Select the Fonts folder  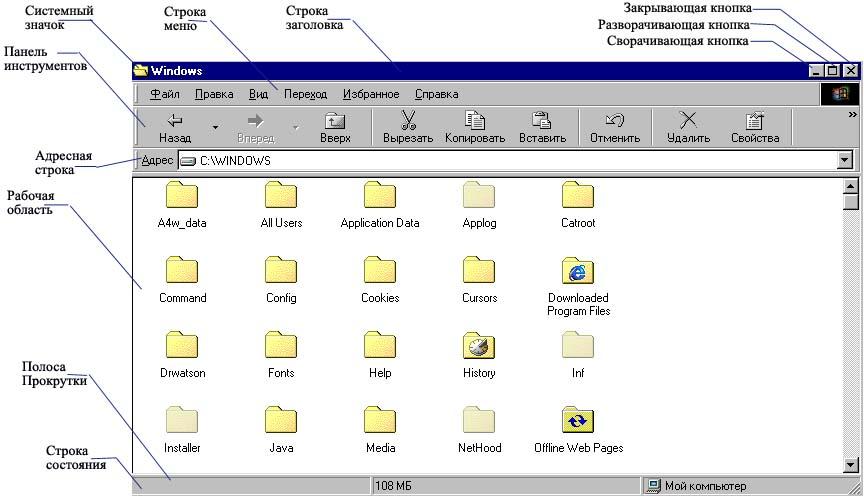[x=281, y=347]
